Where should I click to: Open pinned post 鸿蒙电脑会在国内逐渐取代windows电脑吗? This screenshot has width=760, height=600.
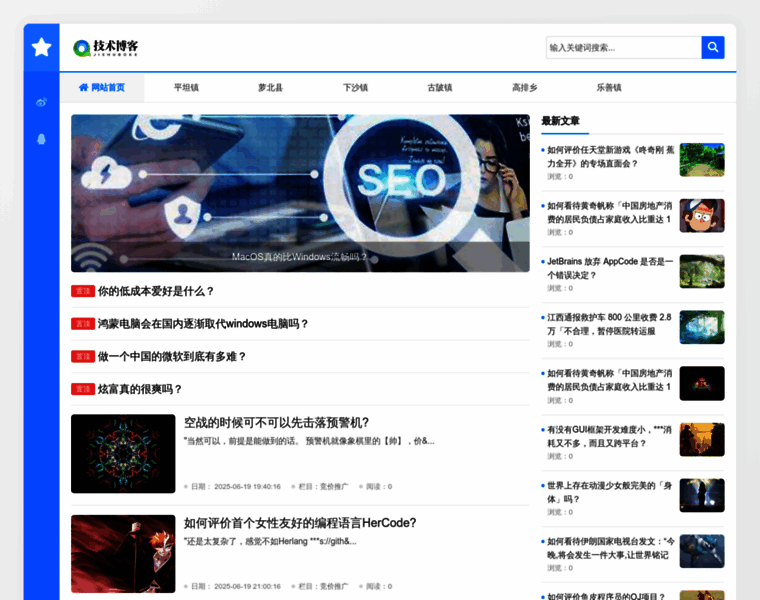203,323
